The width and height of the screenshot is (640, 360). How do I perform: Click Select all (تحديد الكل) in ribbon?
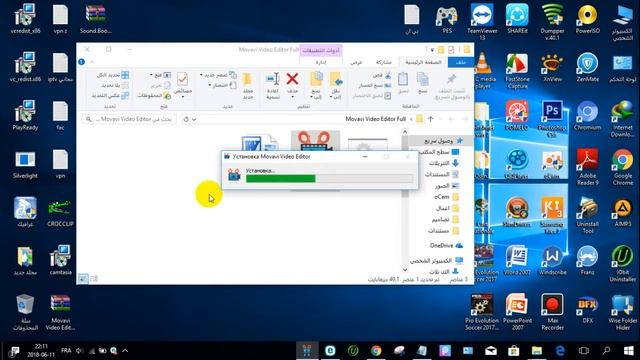pos(113,75)
